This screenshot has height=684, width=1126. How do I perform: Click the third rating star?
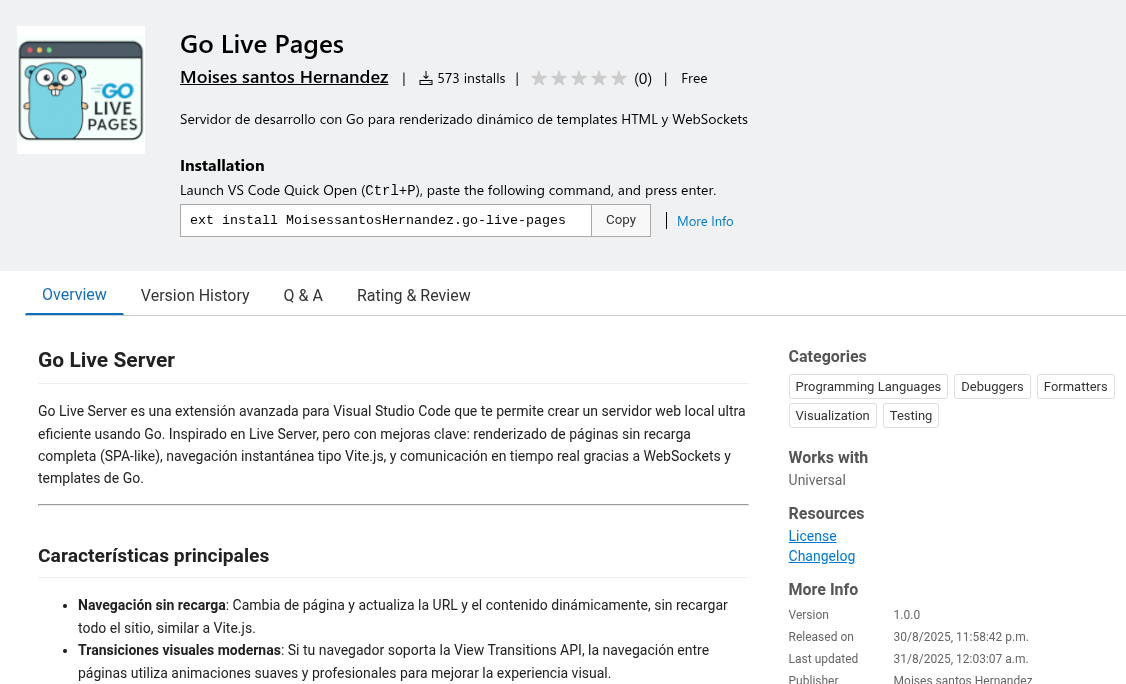coord(579,78)
